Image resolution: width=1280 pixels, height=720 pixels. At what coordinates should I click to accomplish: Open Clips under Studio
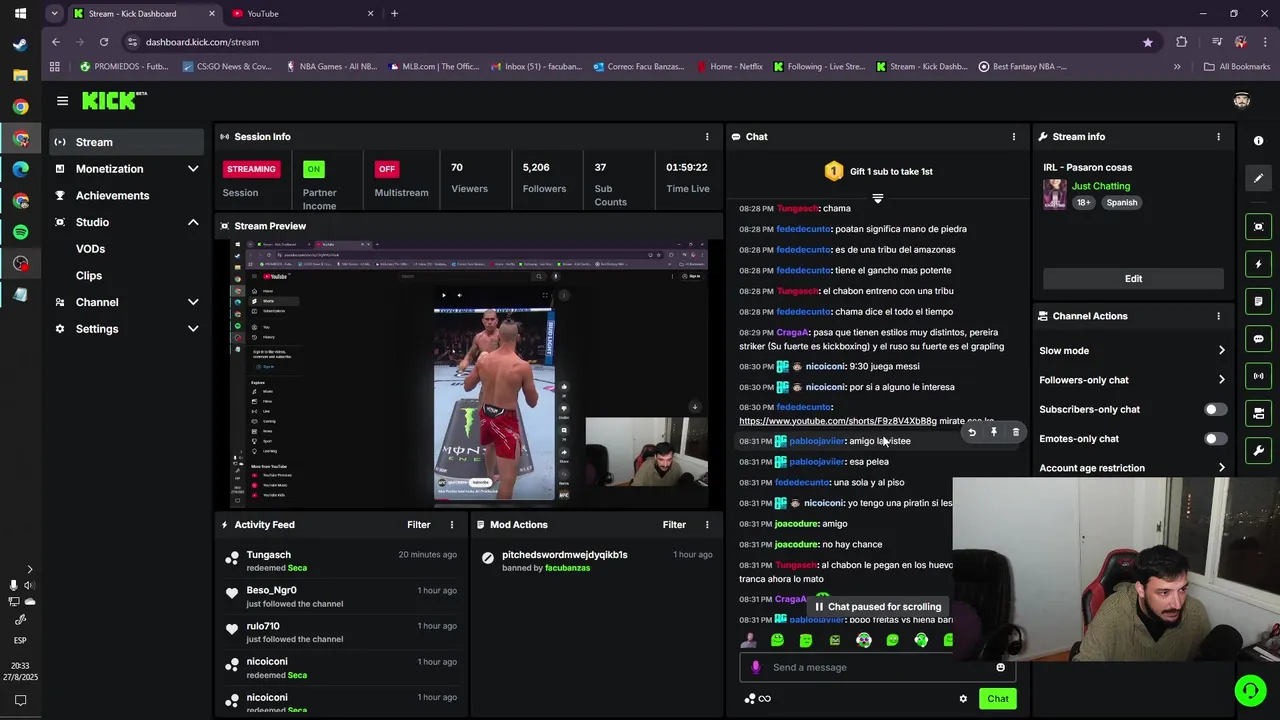pyautogui.click(x=89, y=276)
